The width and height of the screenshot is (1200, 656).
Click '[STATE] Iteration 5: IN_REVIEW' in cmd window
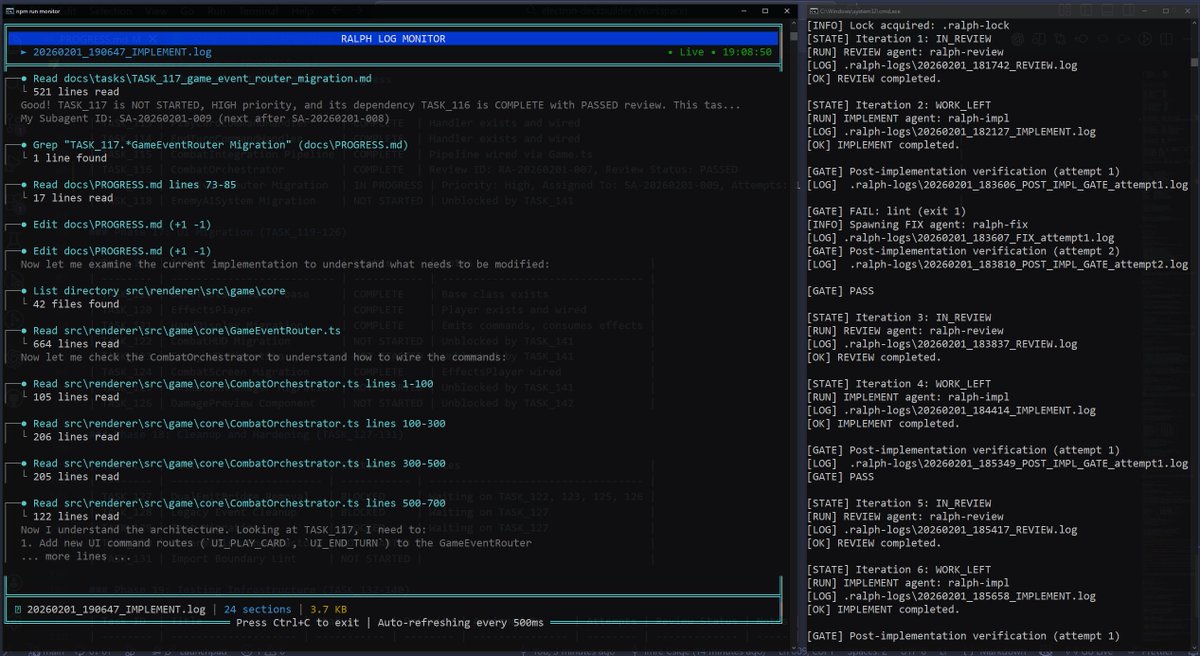(898, 503)
